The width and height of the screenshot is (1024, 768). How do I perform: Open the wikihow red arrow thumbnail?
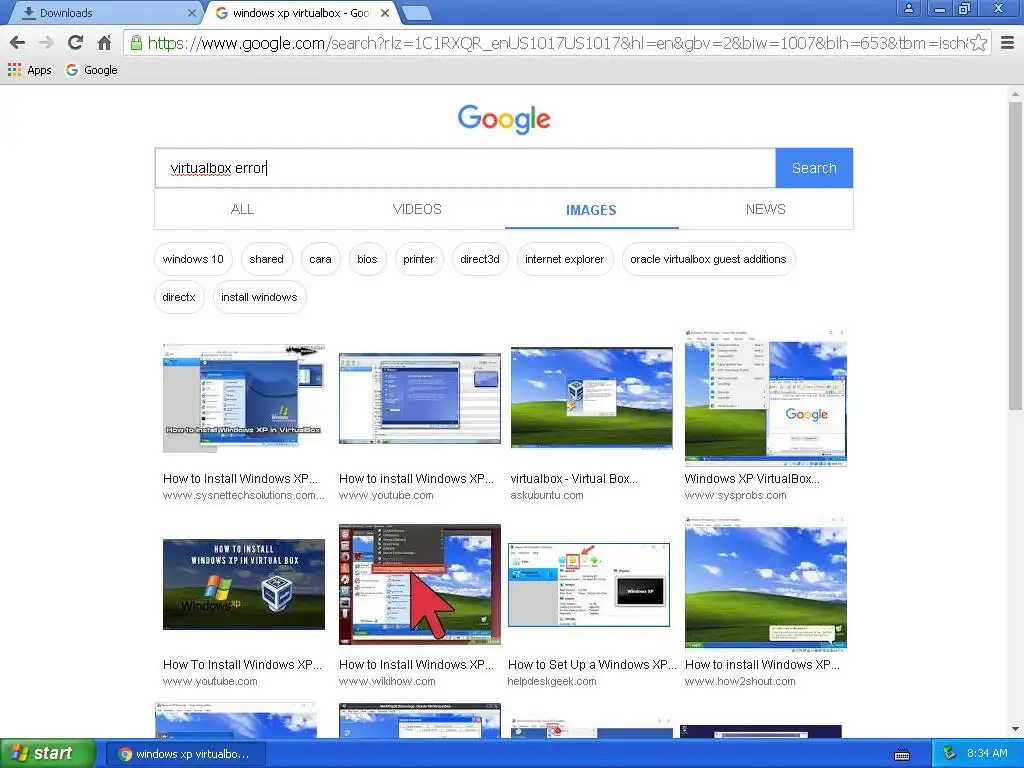click(420, 584)
